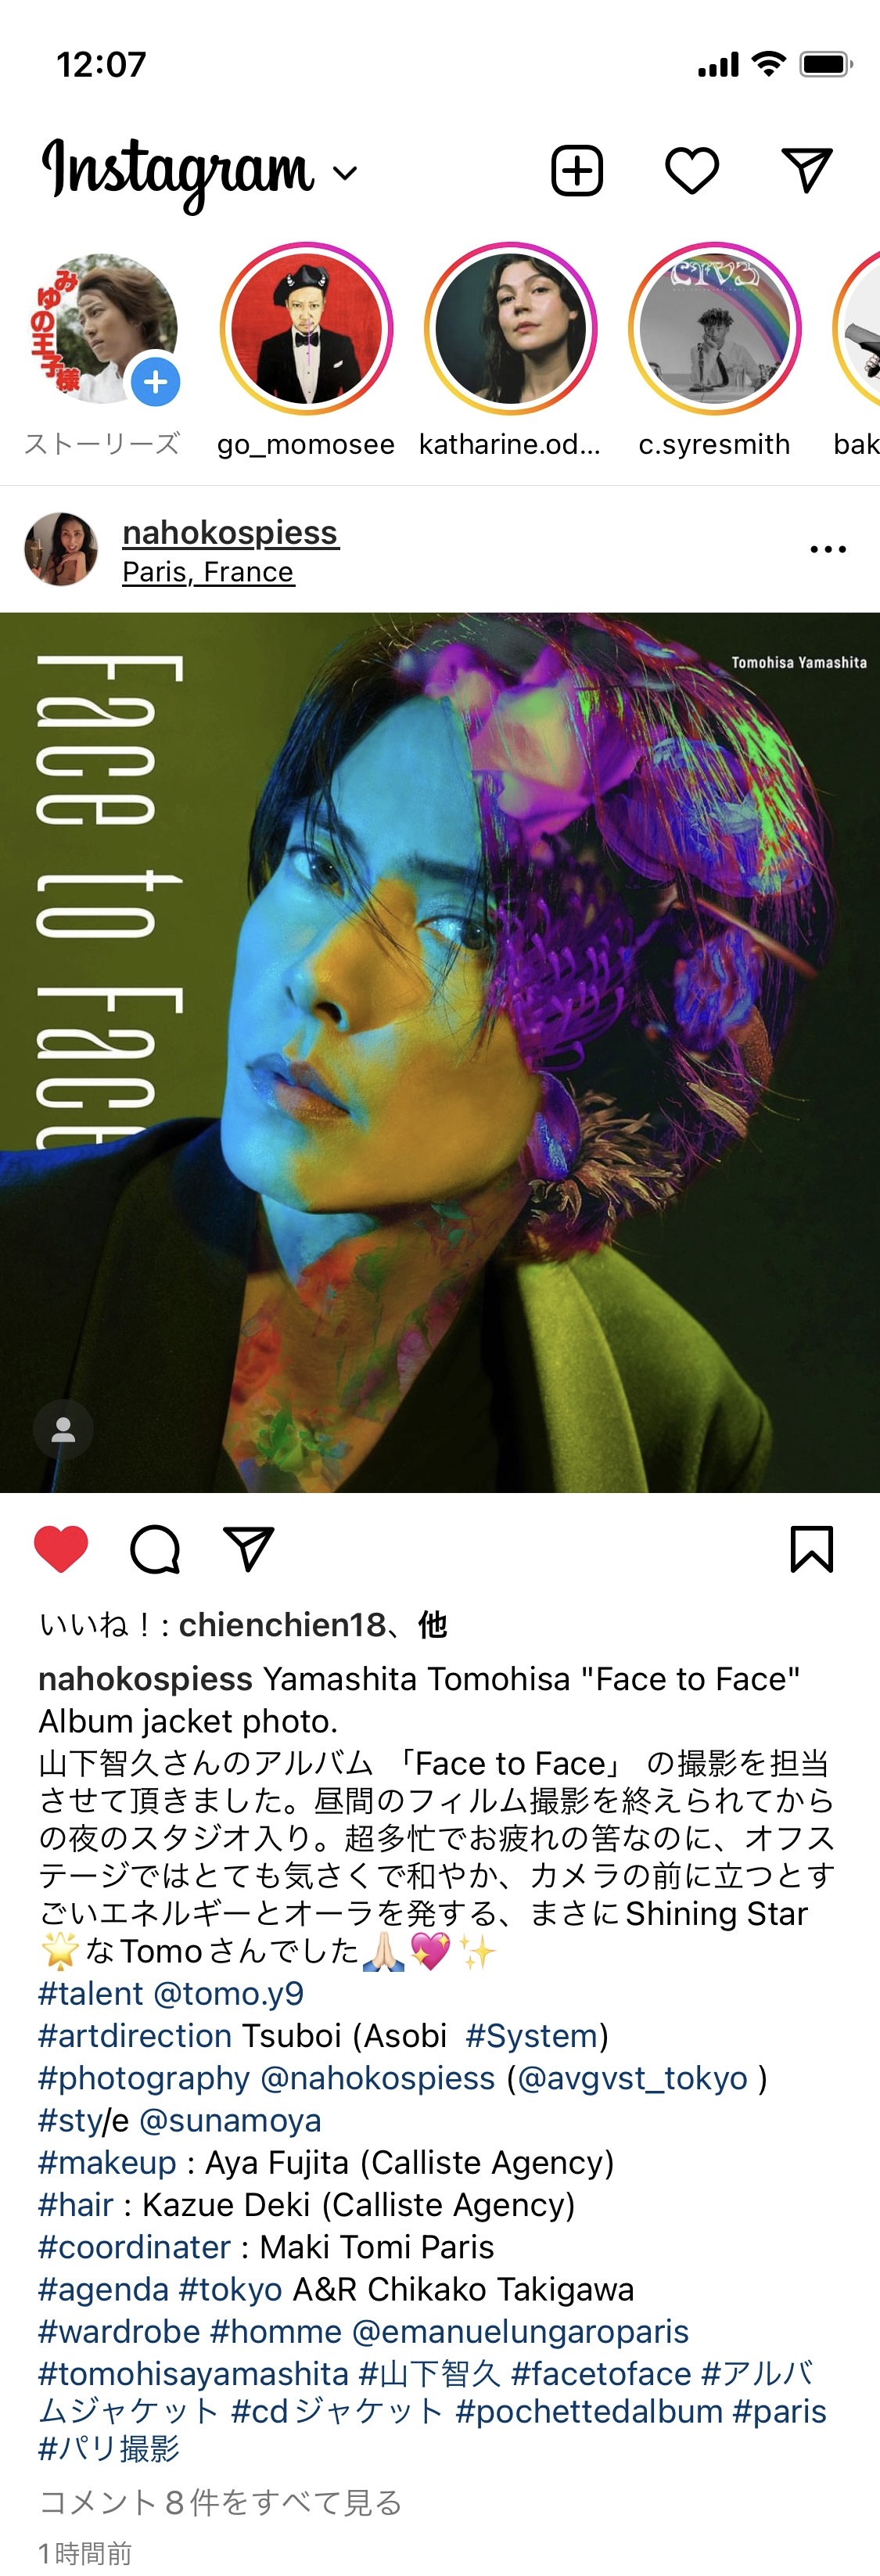Open Paris, France location link
880x2576 pixels.
click(208, 572)
